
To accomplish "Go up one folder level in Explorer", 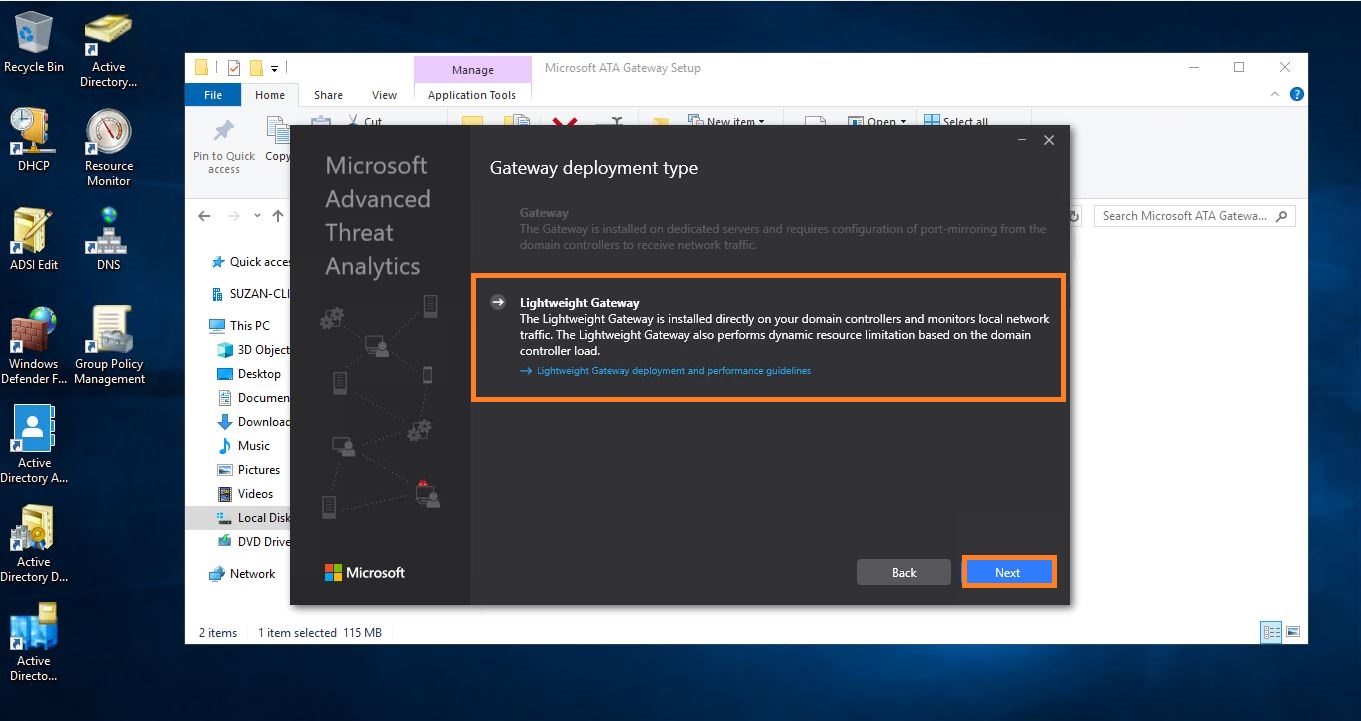I will [x=277, y=216].
